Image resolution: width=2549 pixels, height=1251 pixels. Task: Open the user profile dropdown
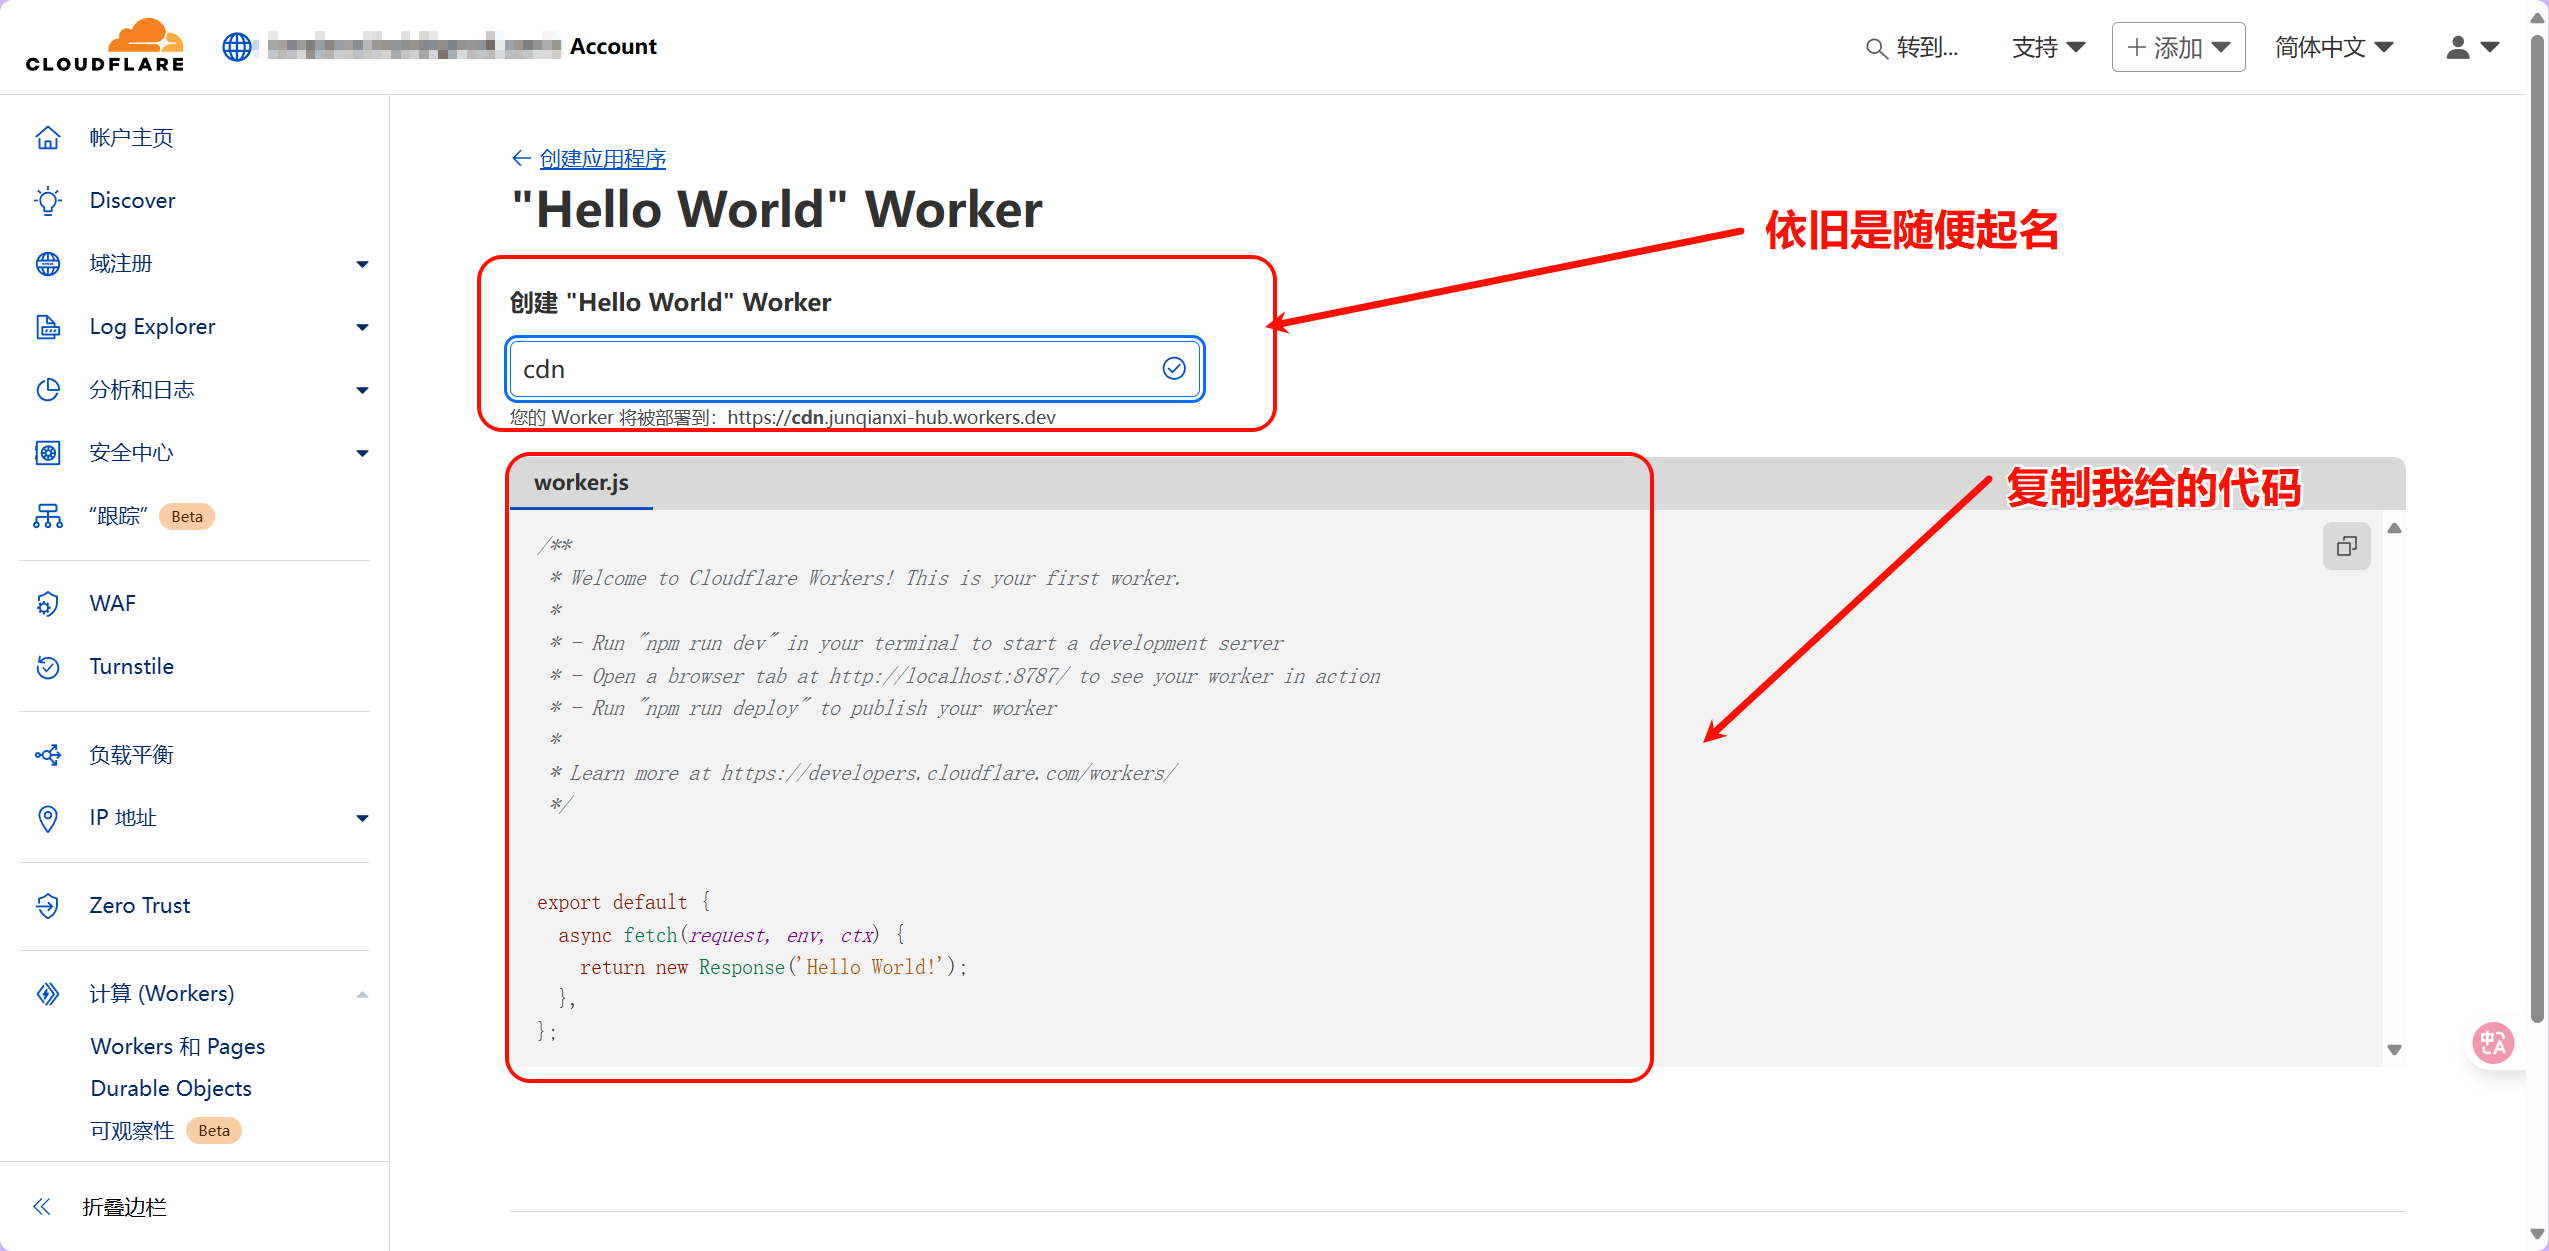(x=2472, y=47)
